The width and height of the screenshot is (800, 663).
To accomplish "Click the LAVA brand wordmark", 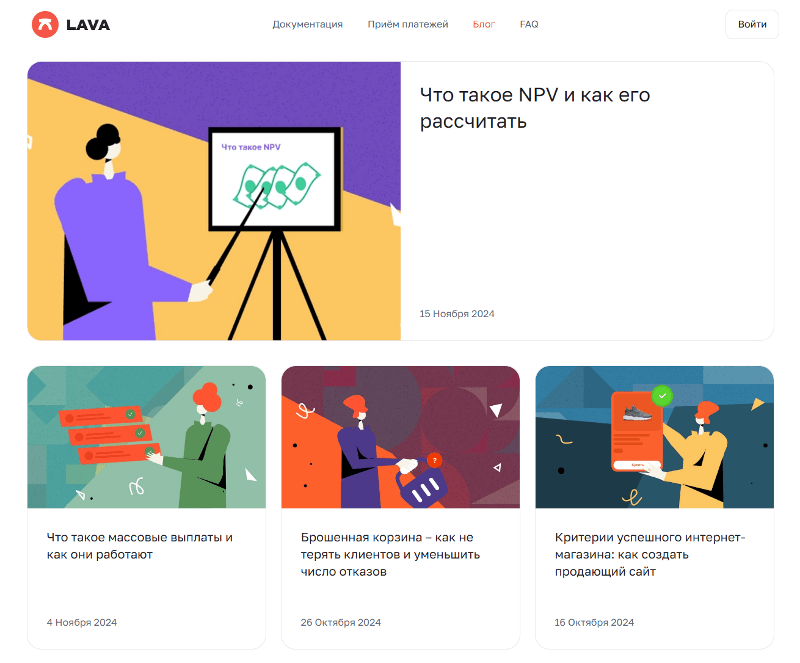I will 88,25.
